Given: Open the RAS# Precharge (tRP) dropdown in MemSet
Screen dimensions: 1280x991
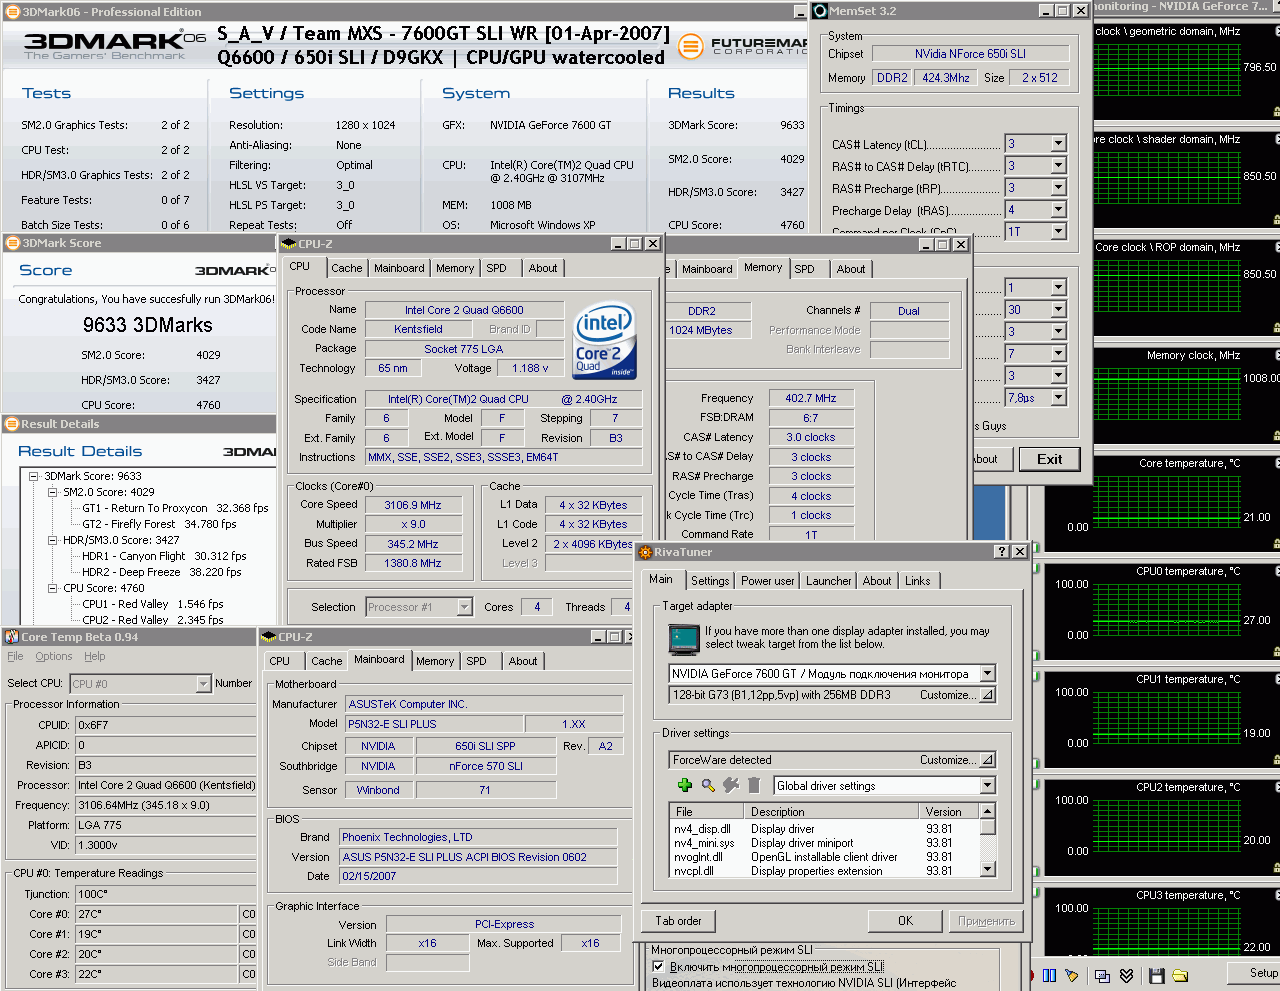Looking at the screenshot, I should 1058,188.
